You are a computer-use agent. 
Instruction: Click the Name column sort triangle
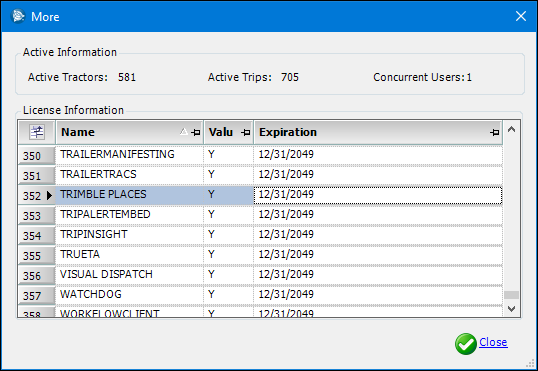coord(184,131)
